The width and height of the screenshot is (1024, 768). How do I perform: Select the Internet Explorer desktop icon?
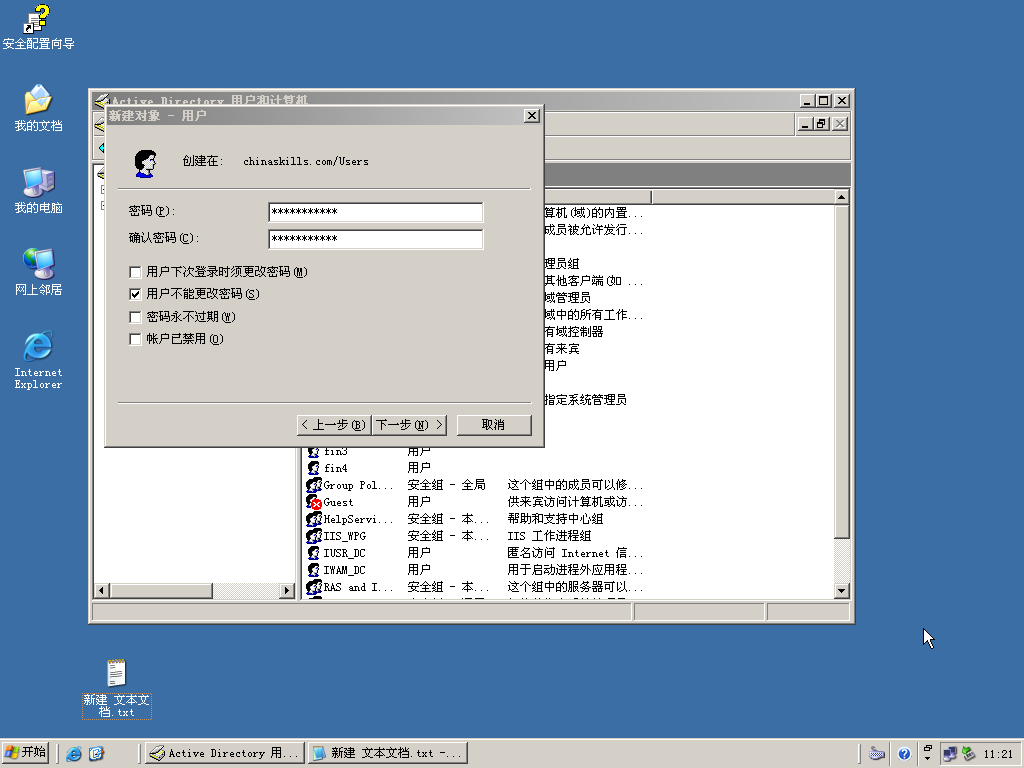coord(38,360)
